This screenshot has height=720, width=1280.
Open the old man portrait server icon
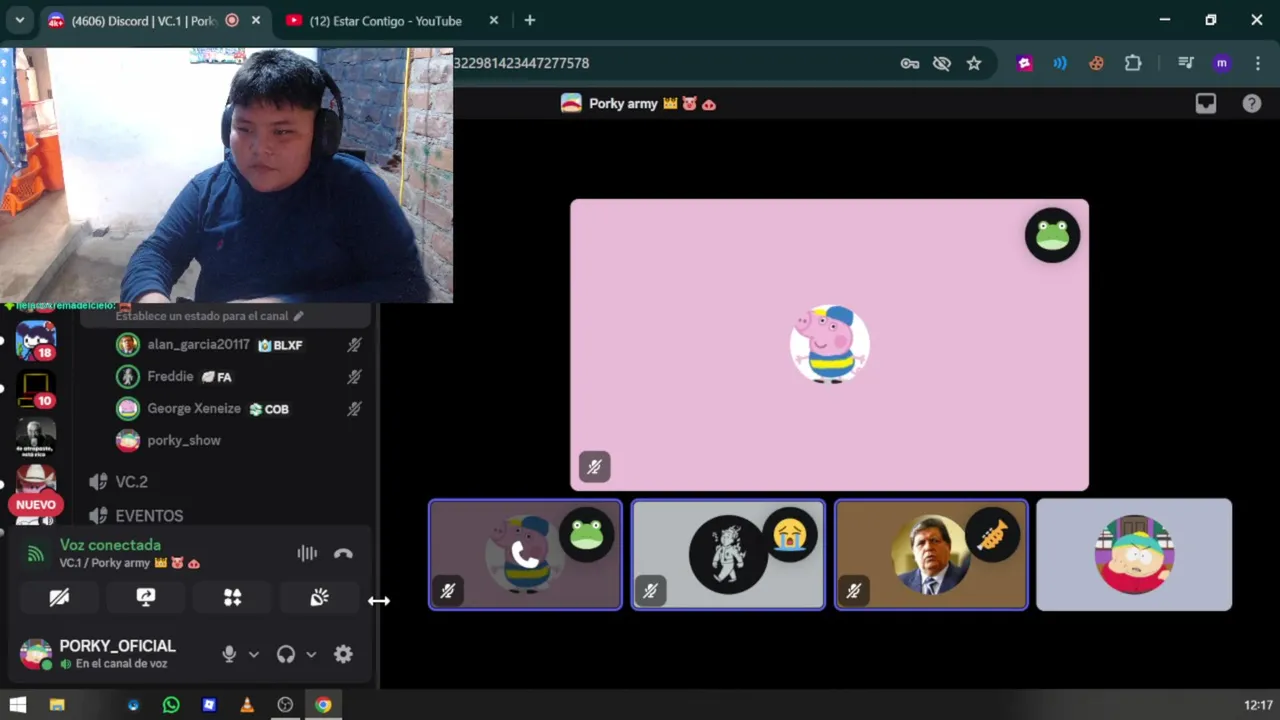click(36, 436)
